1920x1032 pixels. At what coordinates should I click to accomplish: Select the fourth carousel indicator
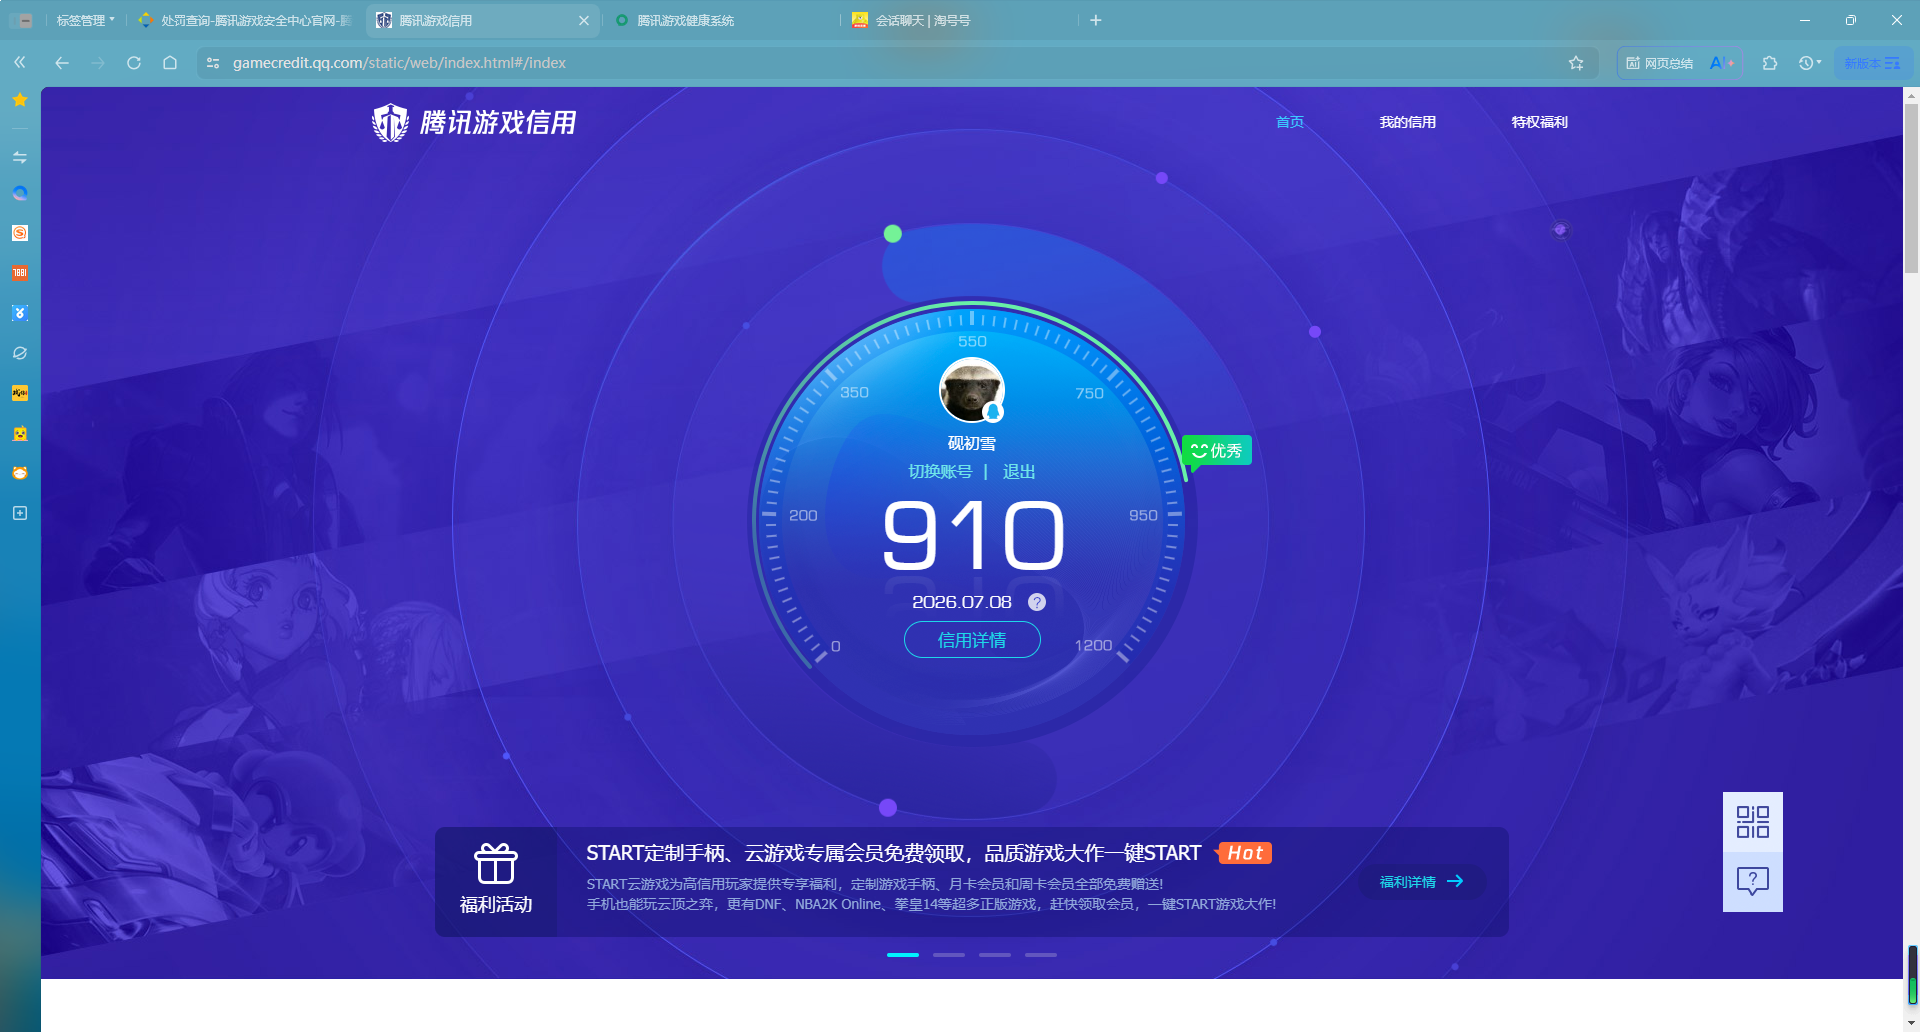[1041, 955]
